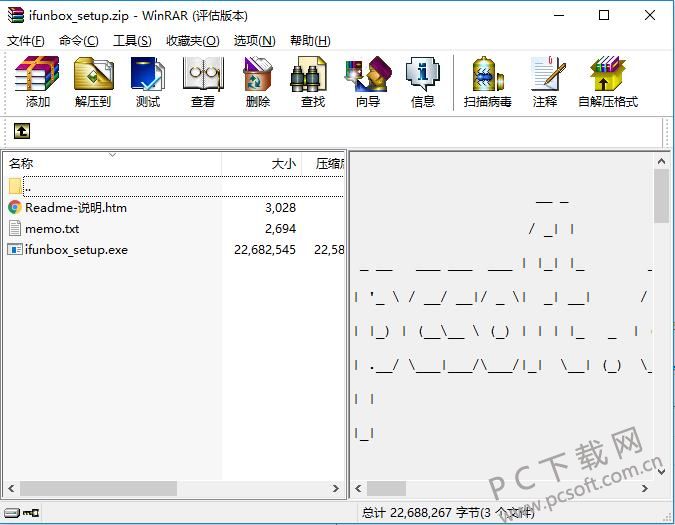Click size value 2,694
Screen dimensions: 675x525
280,229
